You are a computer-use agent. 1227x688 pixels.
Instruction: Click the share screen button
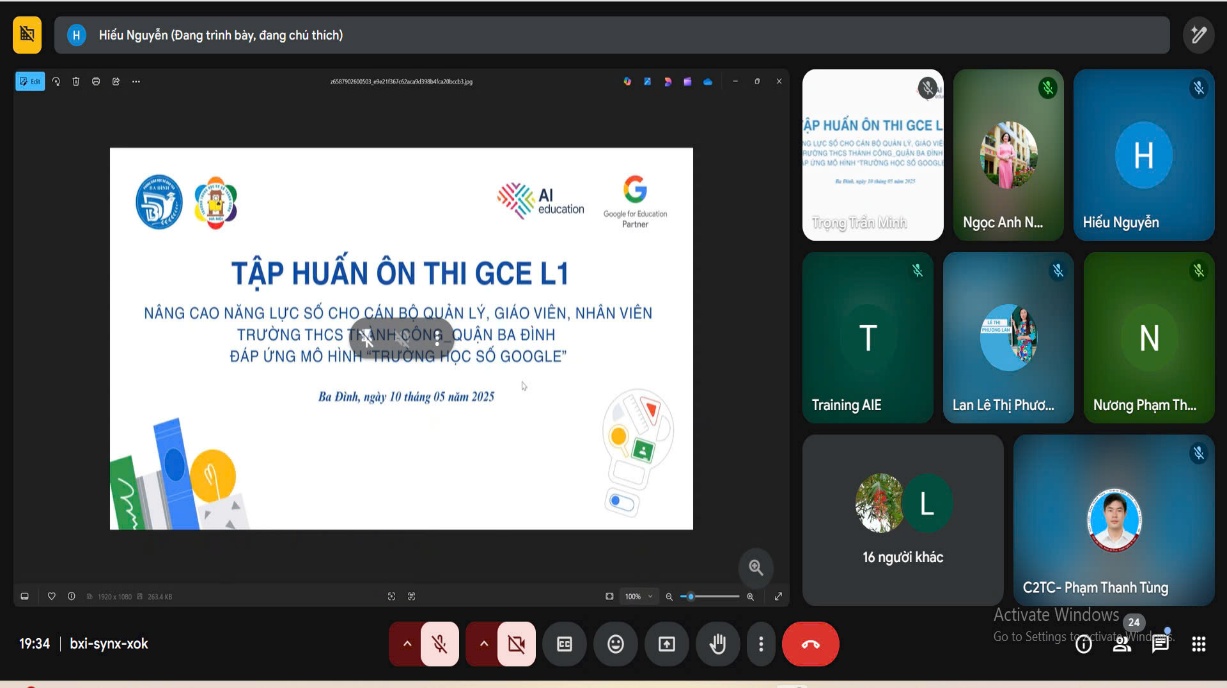(x=667, y=644)
